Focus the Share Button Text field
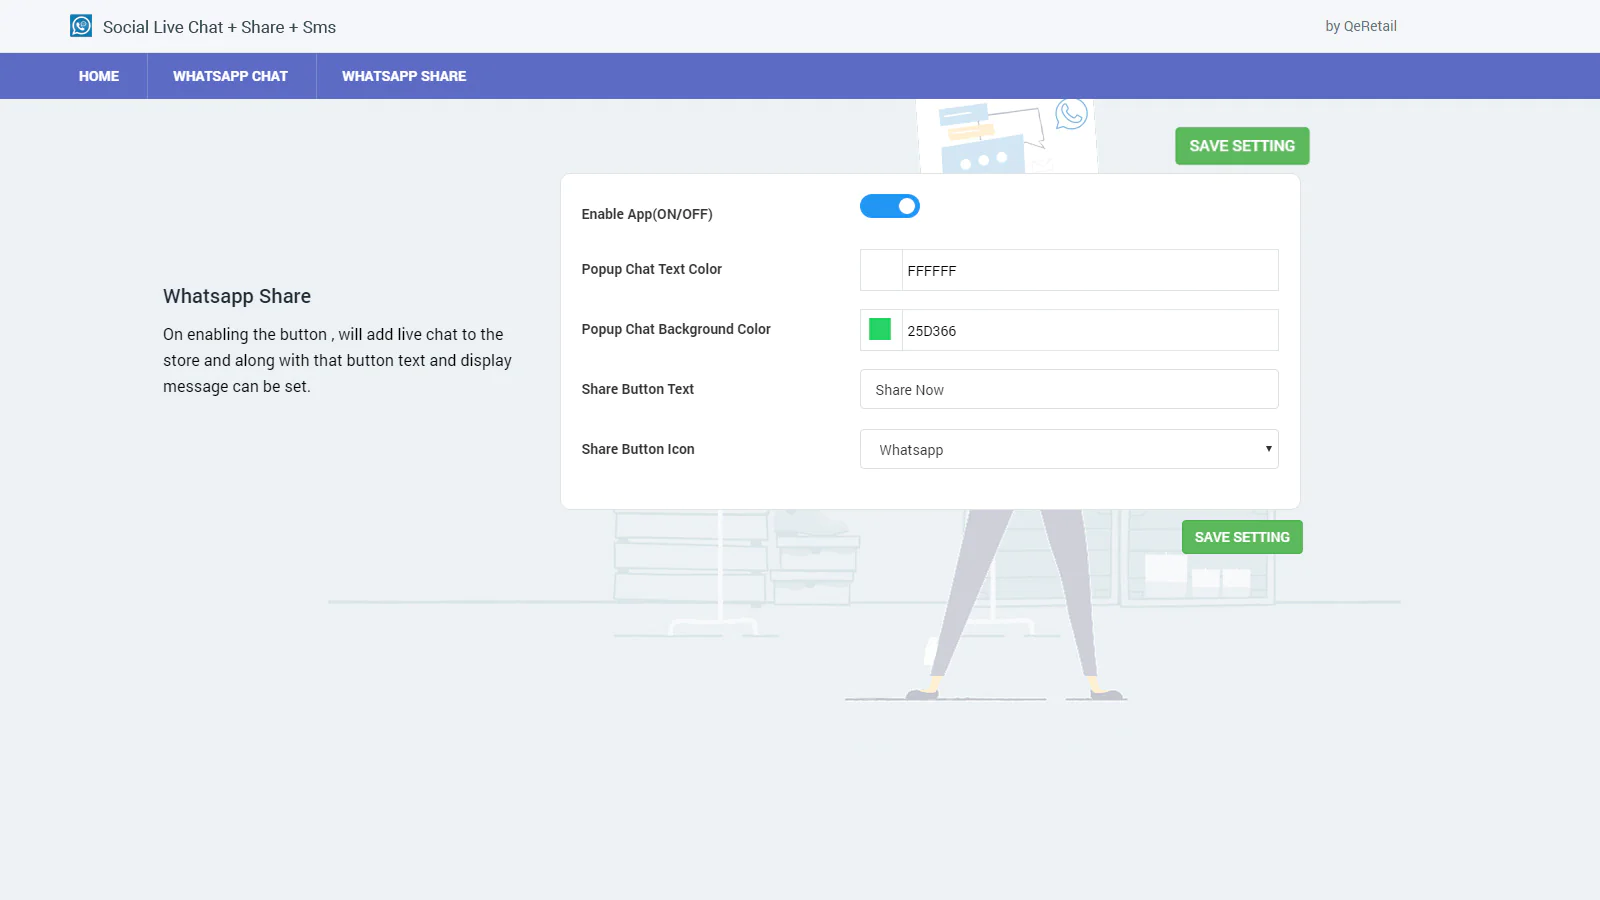Screen dimensions: 1600x900 pos(1069,389)
